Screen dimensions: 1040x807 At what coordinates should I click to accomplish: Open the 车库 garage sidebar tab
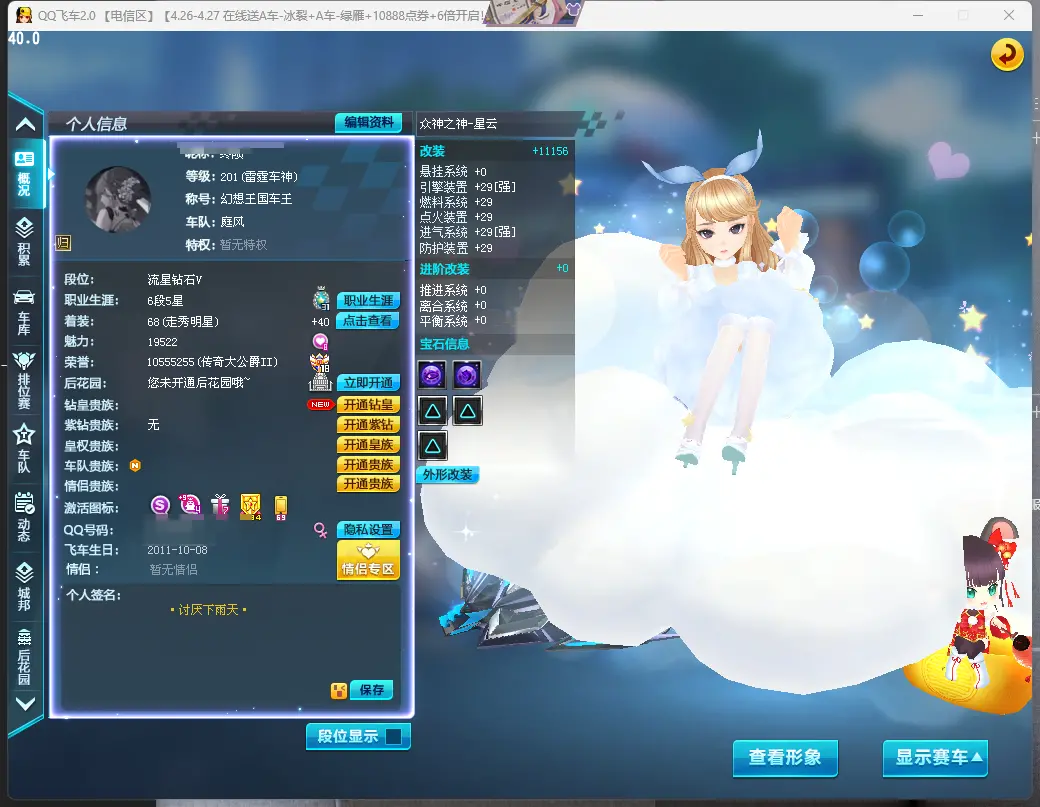coord(25,312)
